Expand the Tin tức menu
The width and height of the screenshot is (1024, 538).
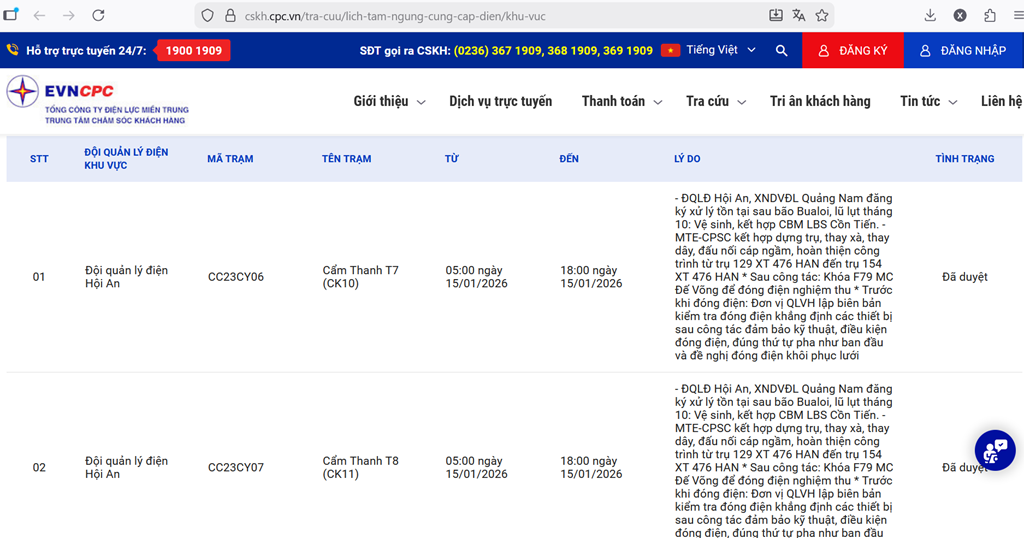pos(928,101)
